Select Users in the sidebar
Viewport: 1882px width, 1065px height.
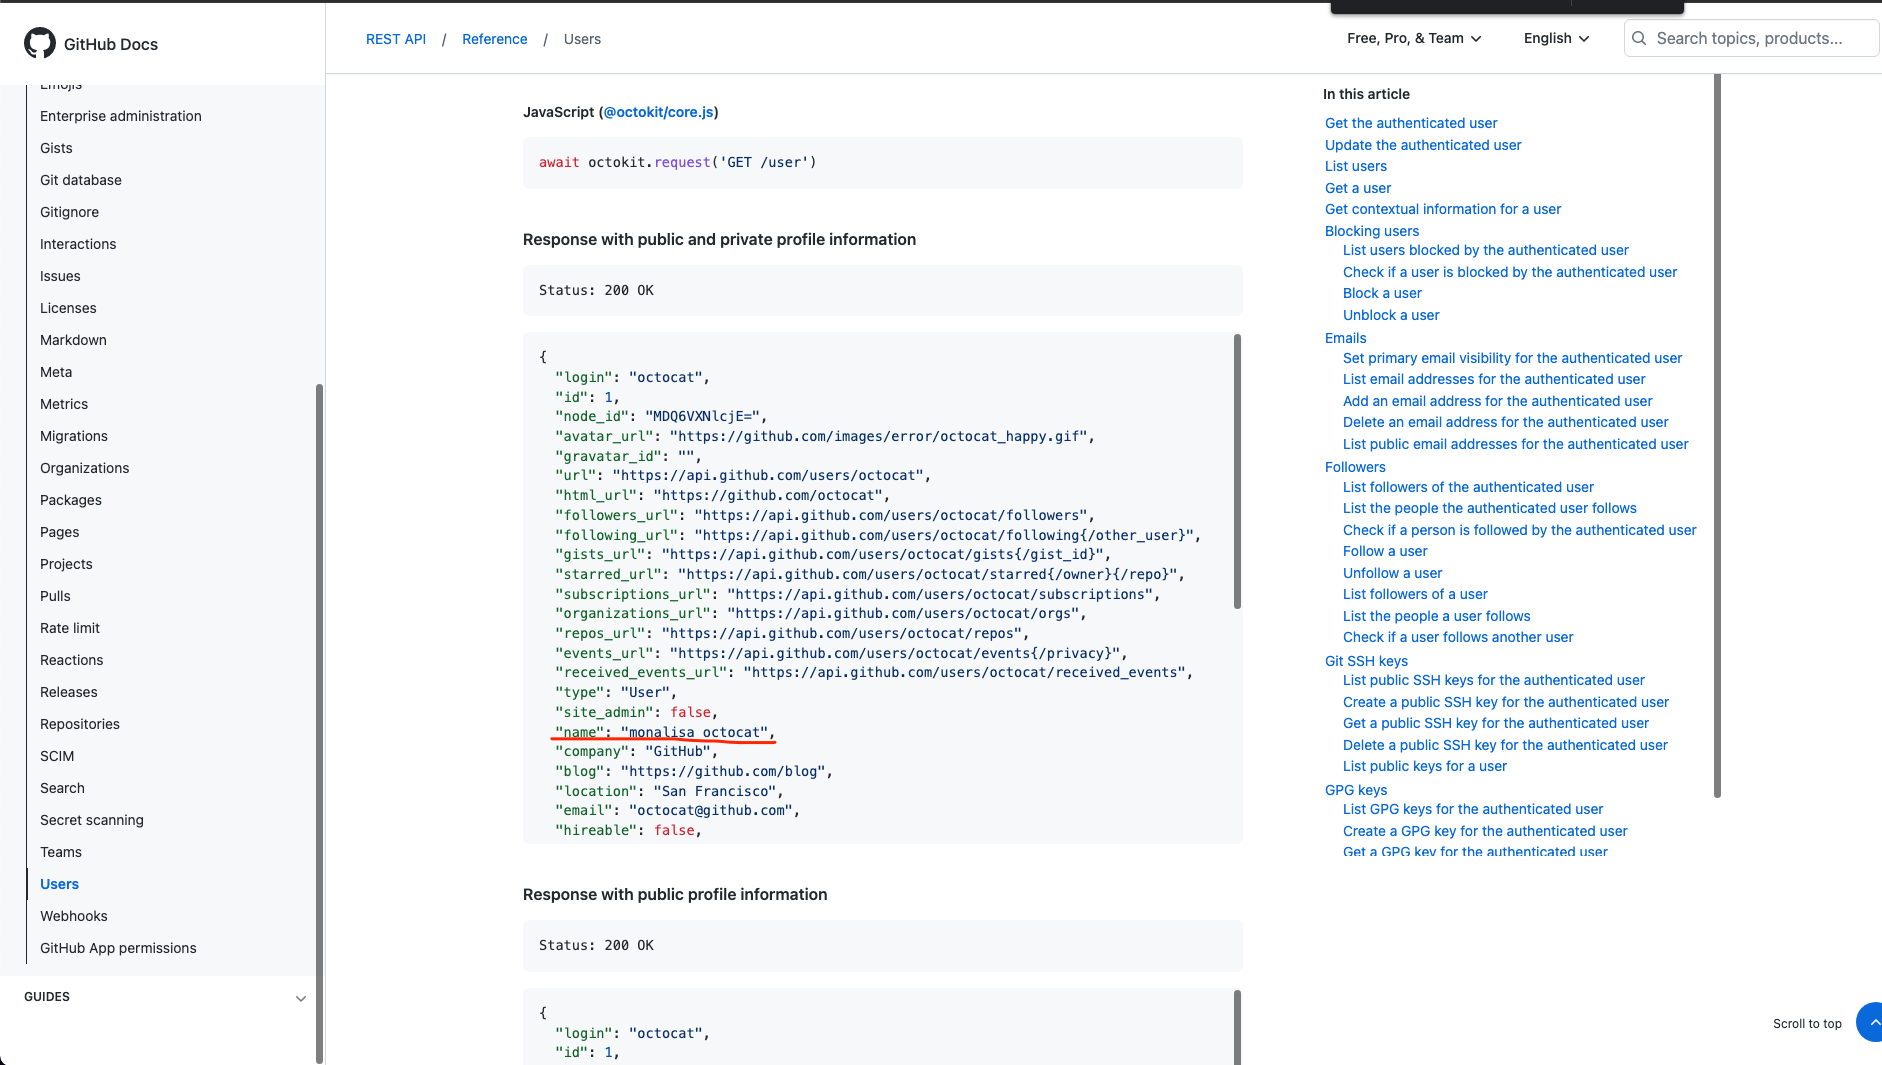(x=59, y=884)
